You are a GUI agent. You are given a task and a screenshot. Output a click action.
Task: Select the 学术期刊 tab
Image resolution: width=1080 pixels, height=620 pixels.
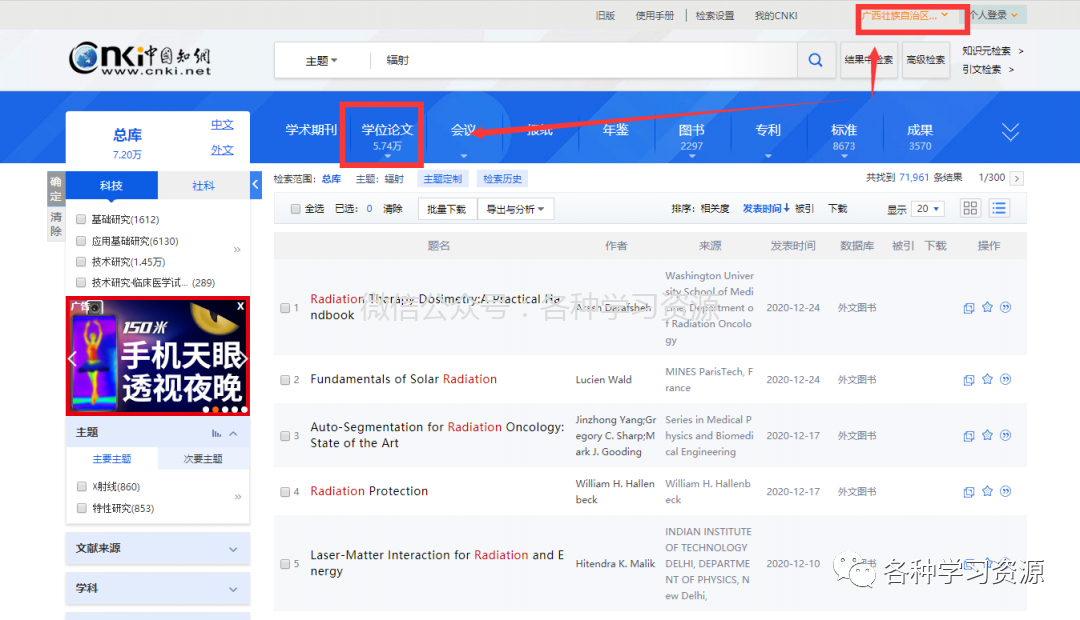(311, 130)
